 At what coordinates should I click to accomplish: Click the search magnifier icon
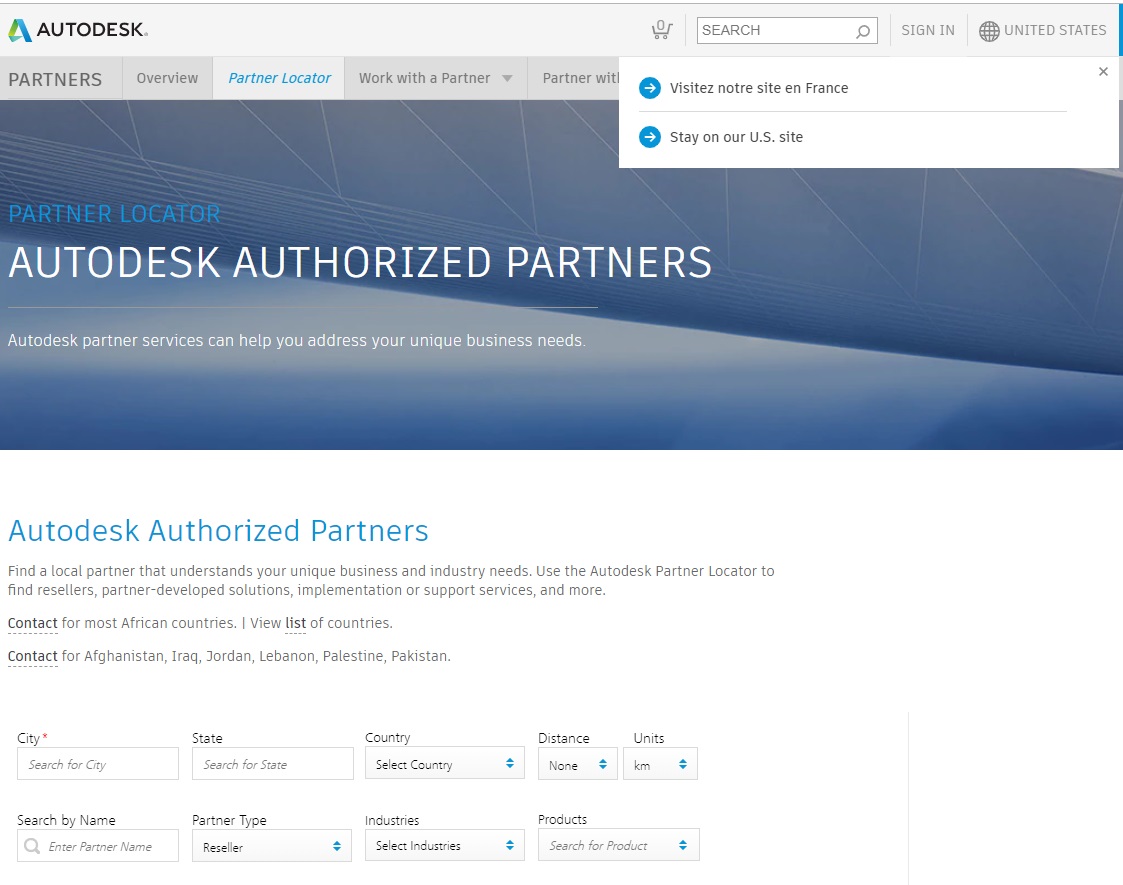[862, 31]
